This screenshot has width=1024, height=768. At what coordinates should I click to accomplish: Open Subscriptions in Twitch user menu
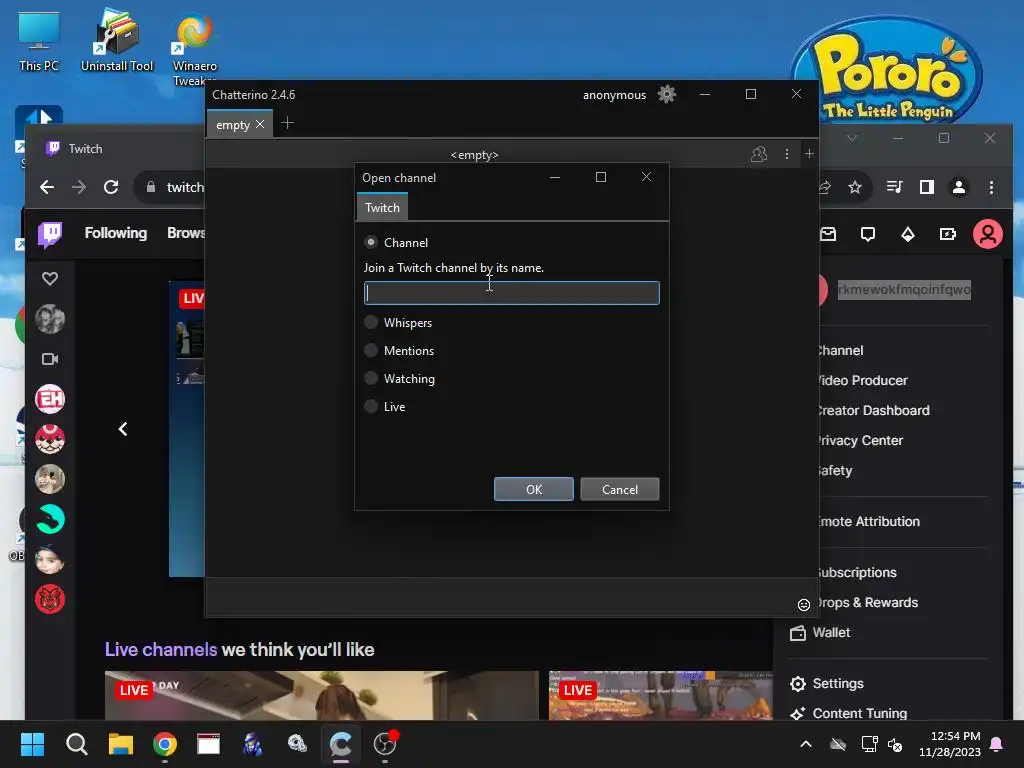[x=856, y=573]
